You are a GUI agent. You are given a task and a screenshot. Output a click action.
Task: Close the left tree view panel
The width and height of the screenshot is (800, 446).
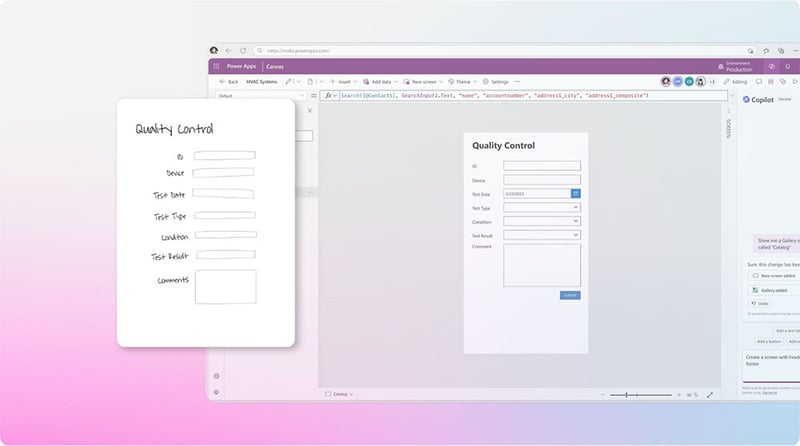coord(310,111)
